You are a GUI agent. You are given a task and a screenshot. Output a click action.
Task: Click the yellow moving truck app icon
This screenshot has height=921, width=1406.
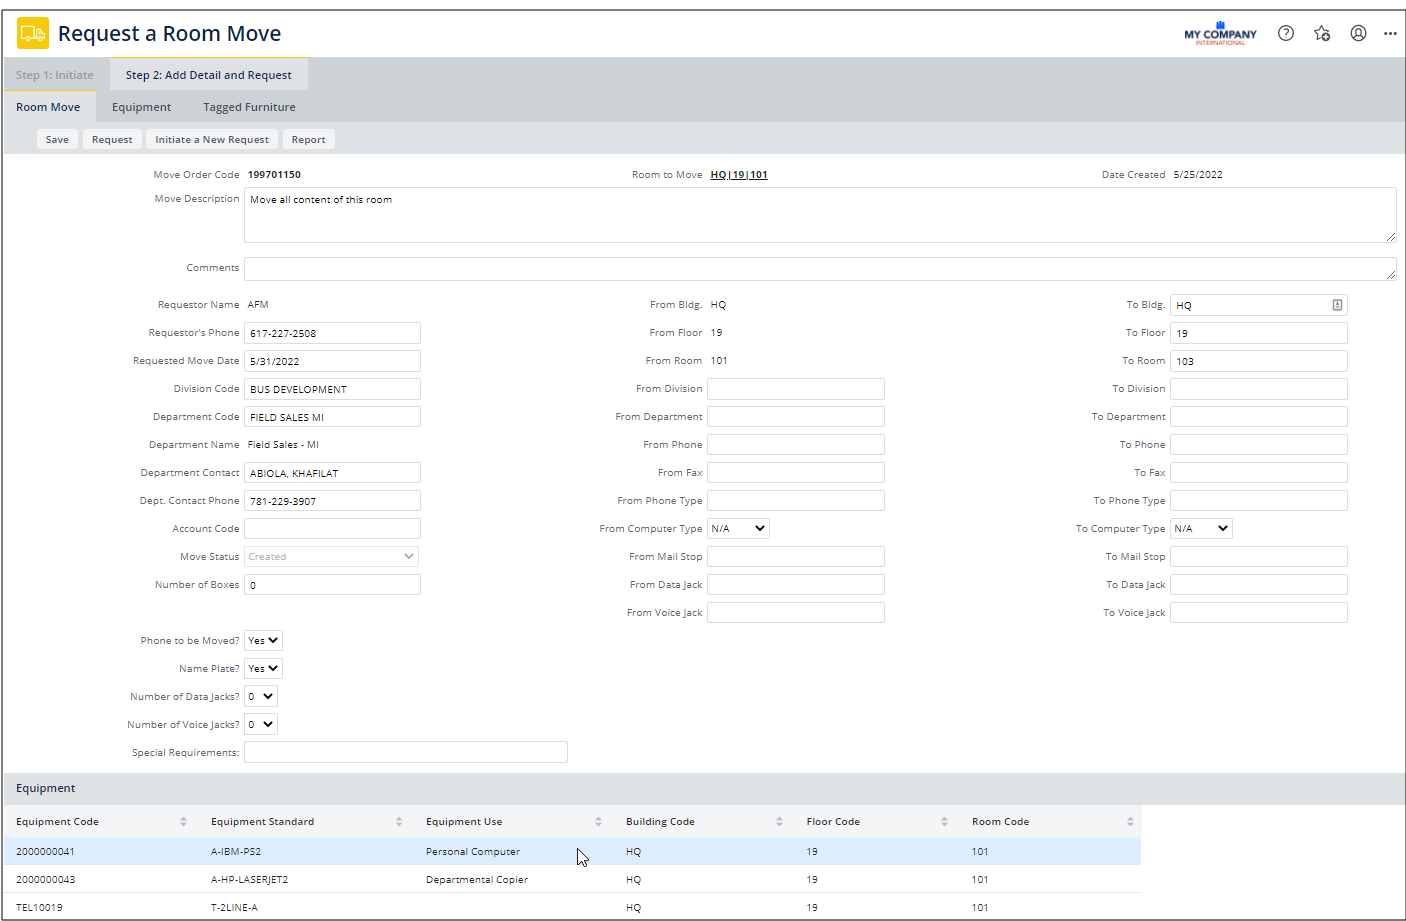point(33,33)
